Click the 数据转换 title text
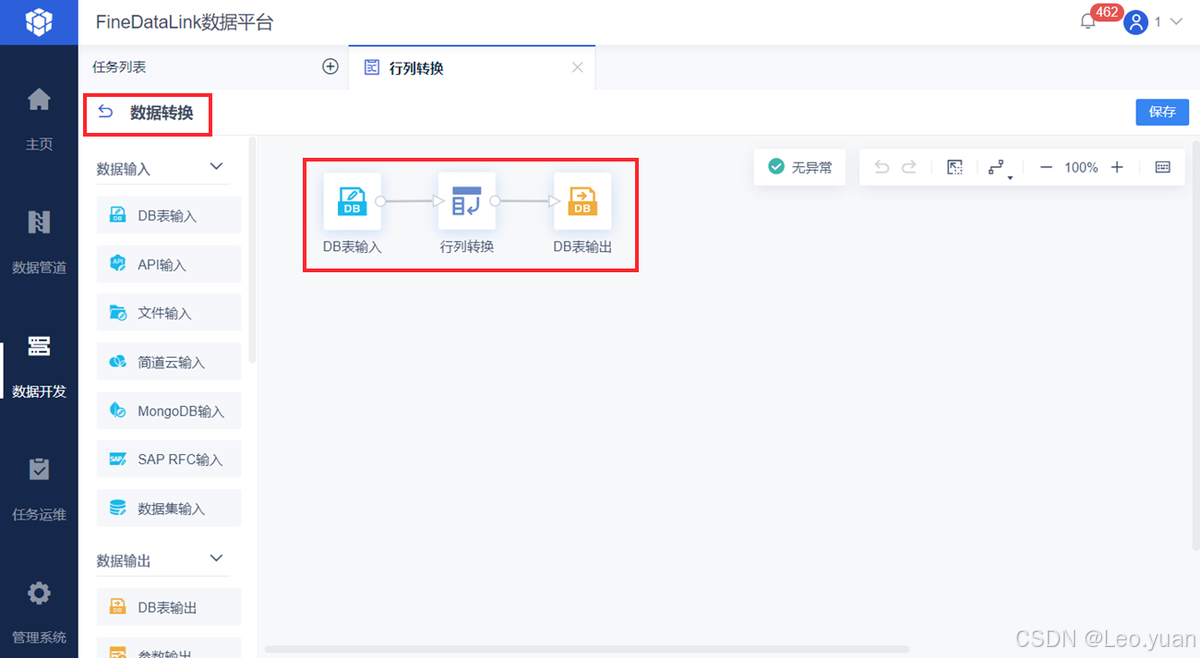Image resolution: width=1200 pixels, height=658 pixels. click(x=162, y=113)
